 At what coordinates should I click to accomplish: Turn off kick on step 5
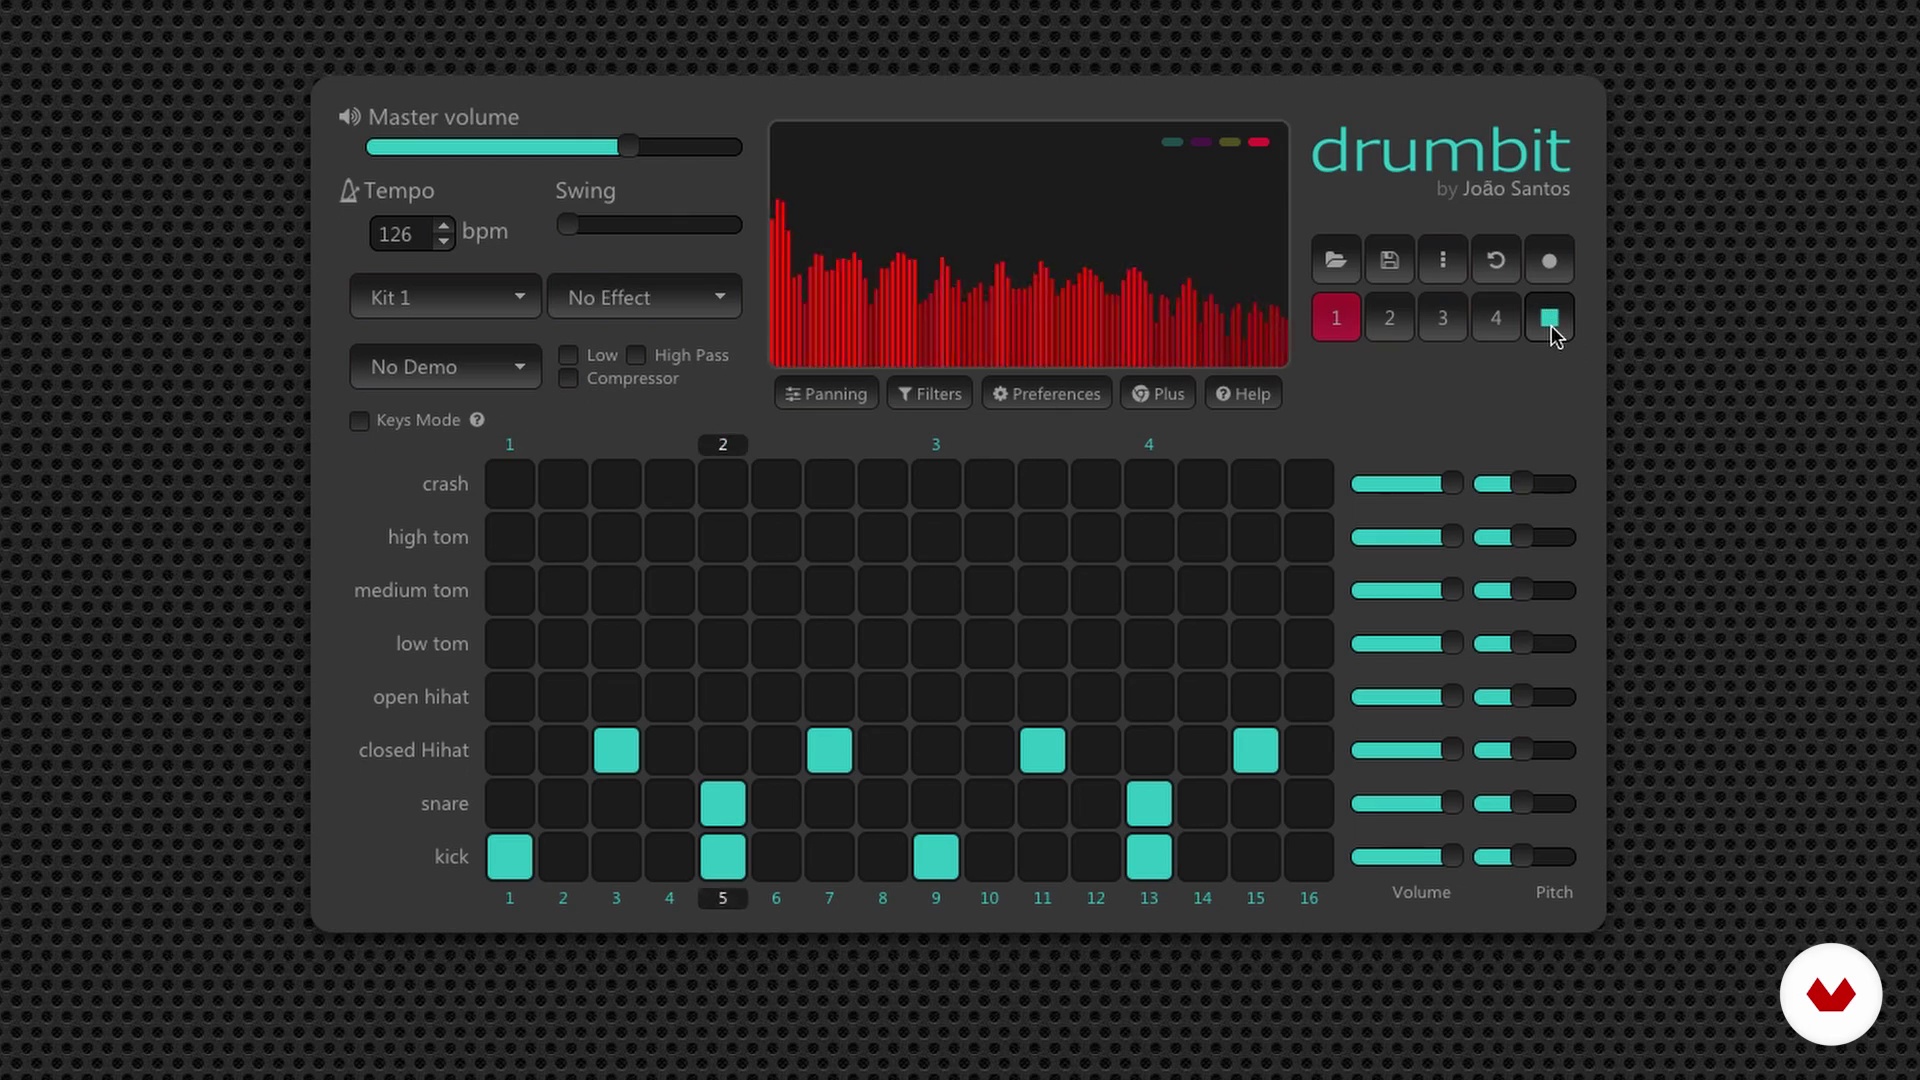723,857
